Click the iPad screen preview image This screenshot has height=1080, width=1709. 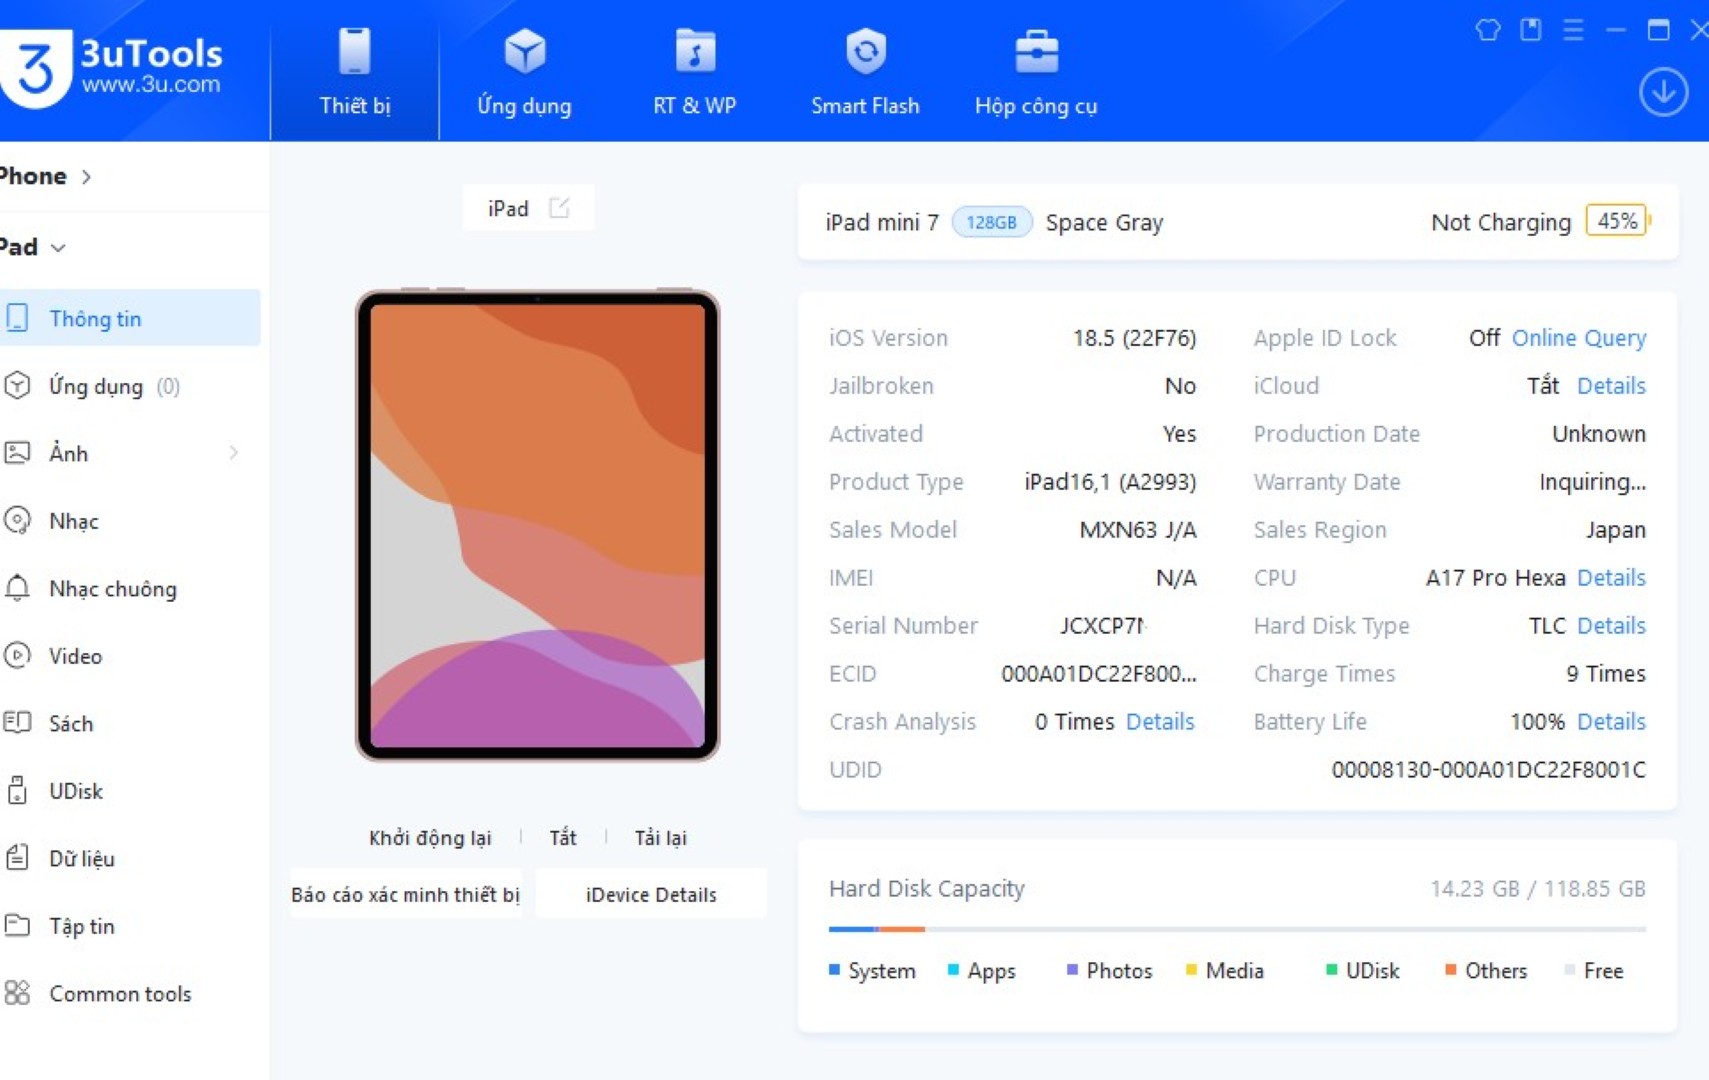tap(538, 525)
